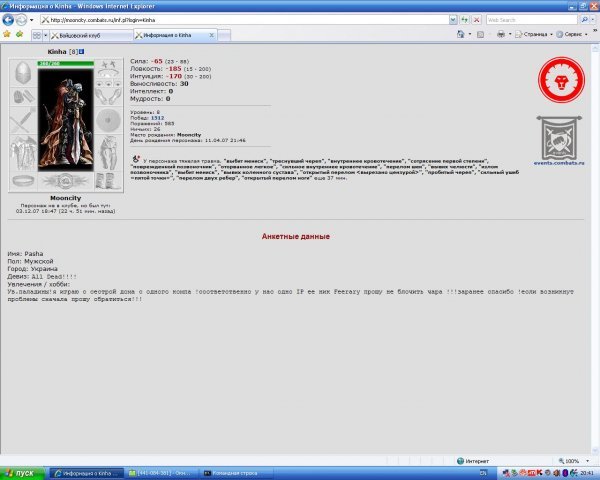Open the Сервис menu
600x480 pixels.
pyautogui.click(x=572, y=34)
